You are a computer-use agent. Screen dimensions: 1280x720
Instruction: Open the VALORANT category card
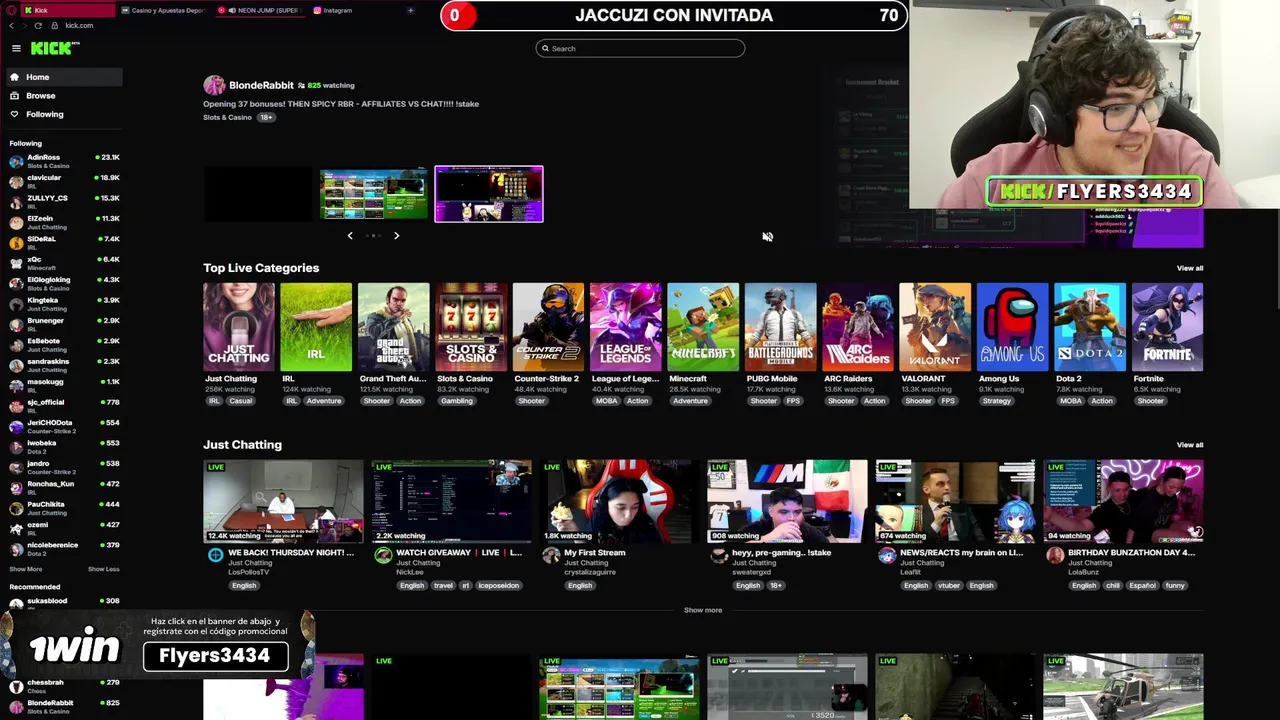click(935, 327)
